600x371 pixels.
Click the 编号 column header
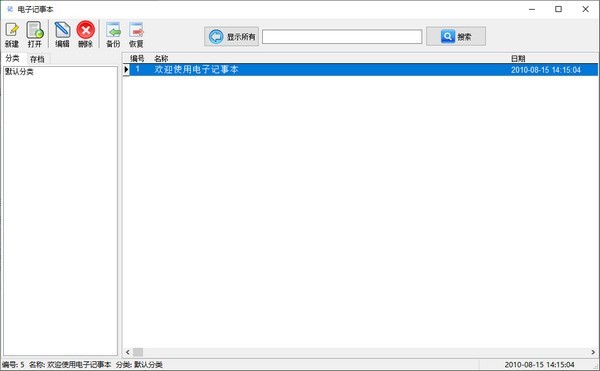tap(137, 59)
